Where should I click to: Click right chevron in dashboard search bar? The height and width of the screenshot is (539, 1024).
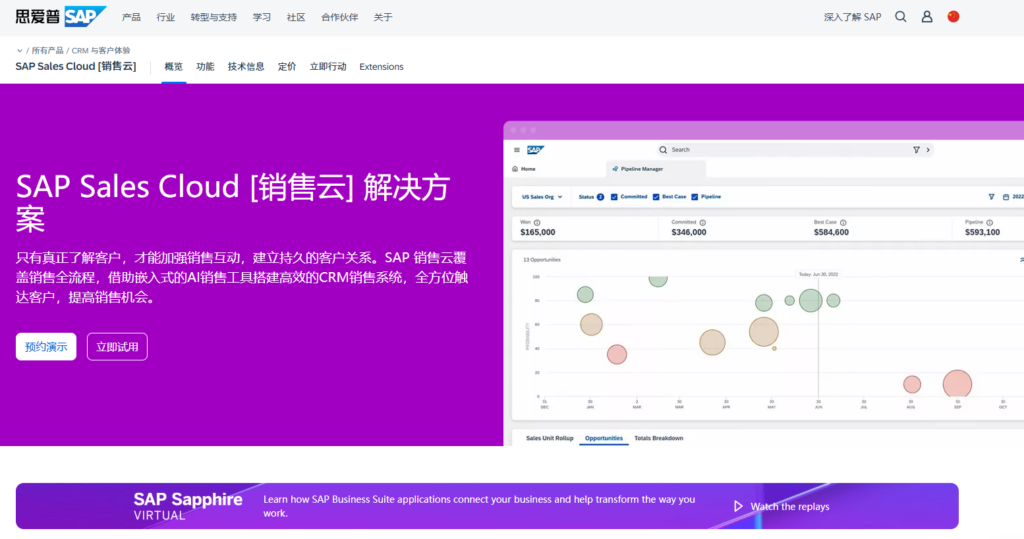coord(928,150)
